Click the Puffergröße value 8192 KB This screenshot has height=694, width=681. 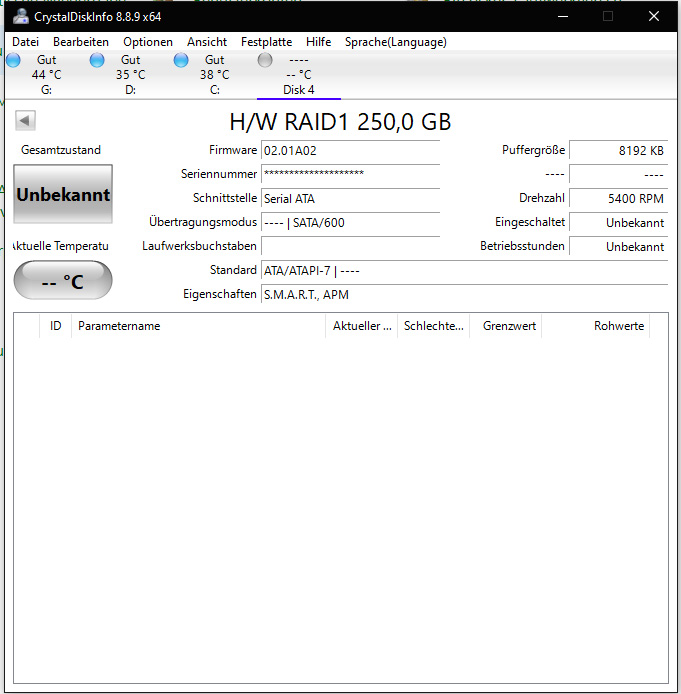tap(618, 150)
